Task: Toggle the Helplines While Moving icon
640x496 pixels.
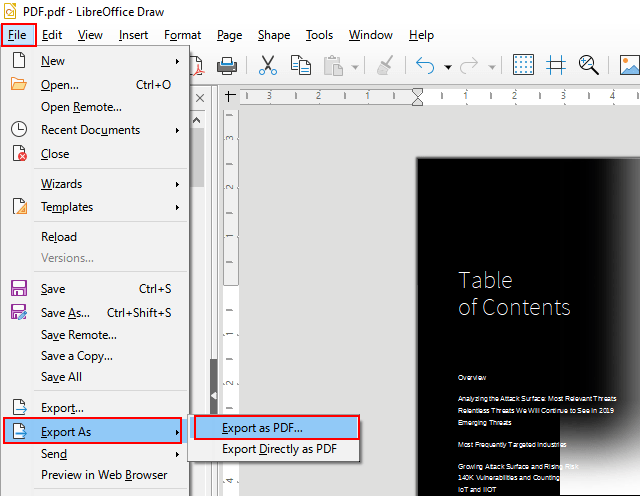Action: (x=556, y=65)
